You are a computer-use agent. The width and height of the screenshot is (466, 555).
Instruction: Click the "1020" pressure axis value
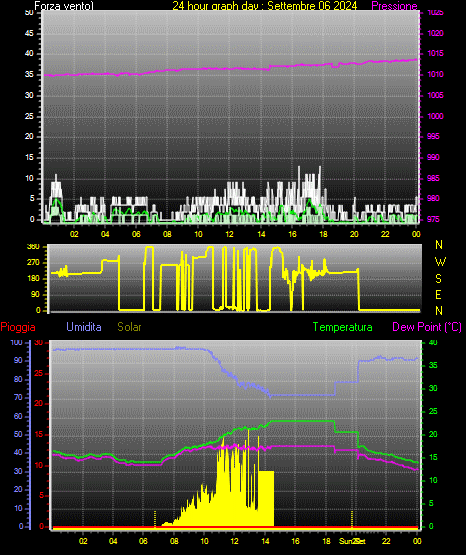click(x=435, y=33)
